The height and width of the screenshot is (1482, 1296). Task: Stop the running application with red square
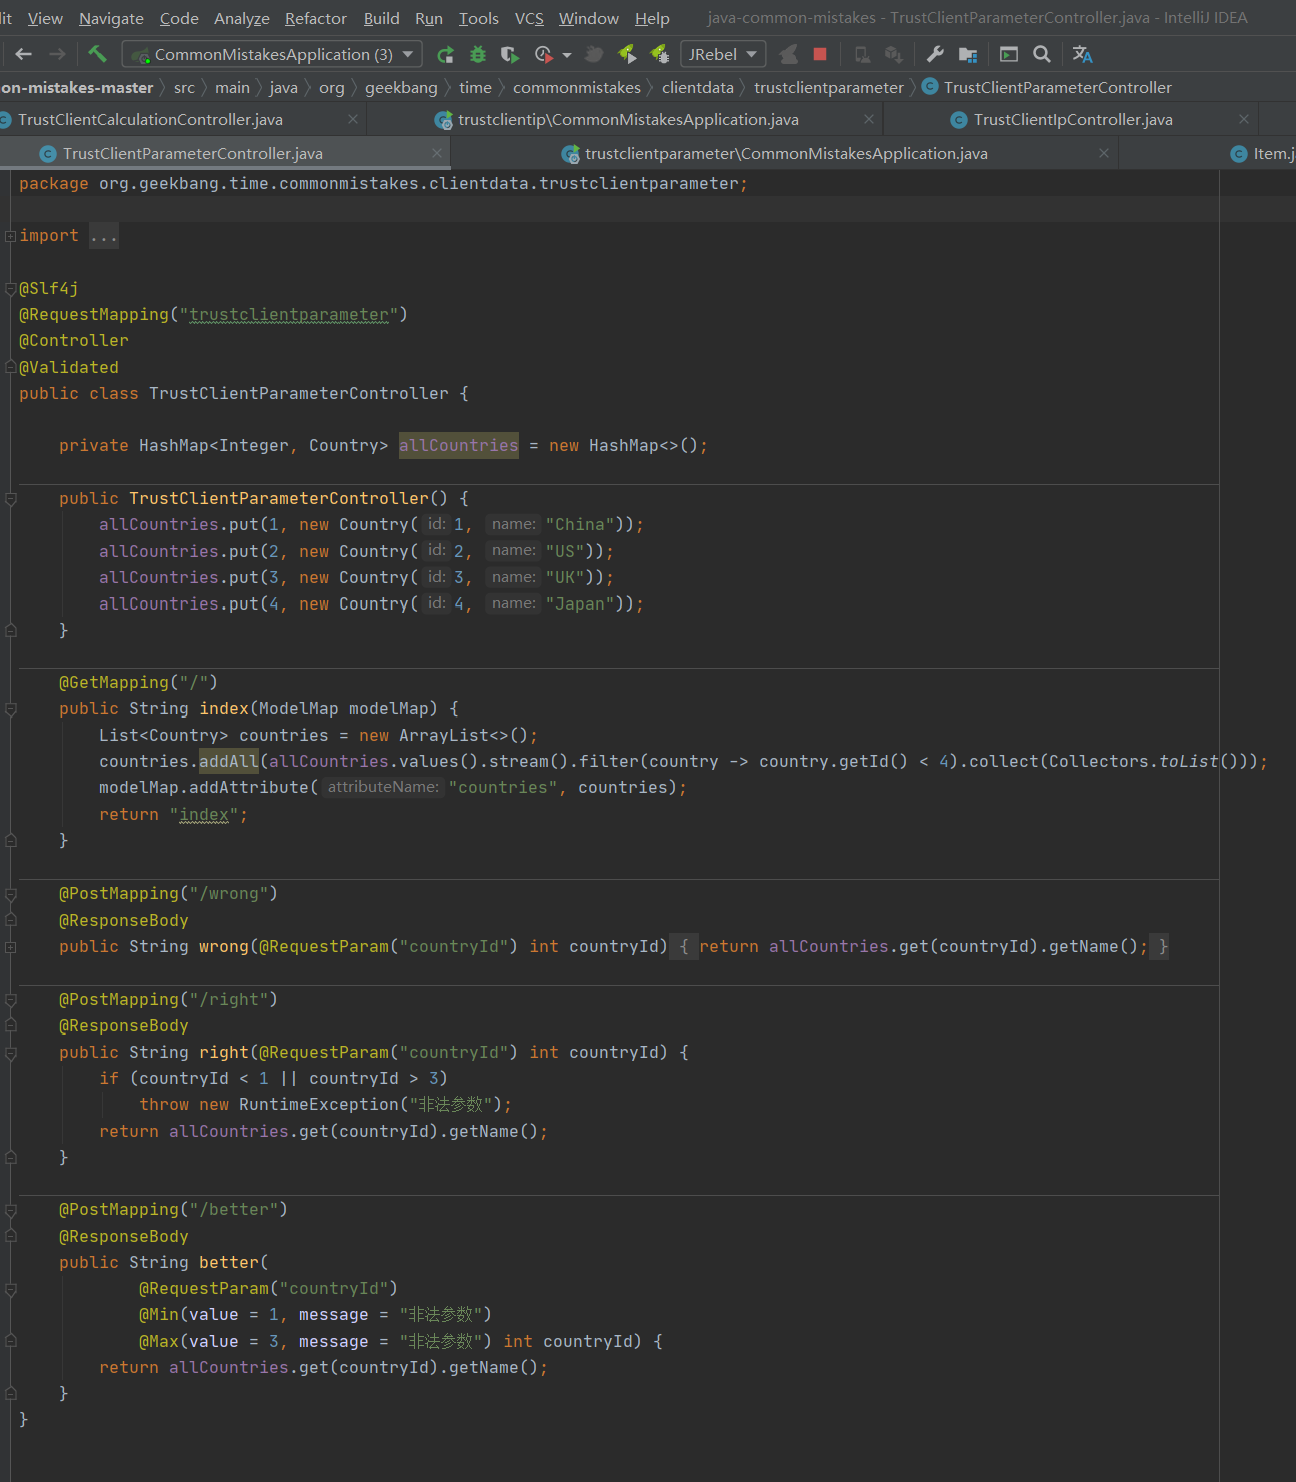(x=820, y=54)
